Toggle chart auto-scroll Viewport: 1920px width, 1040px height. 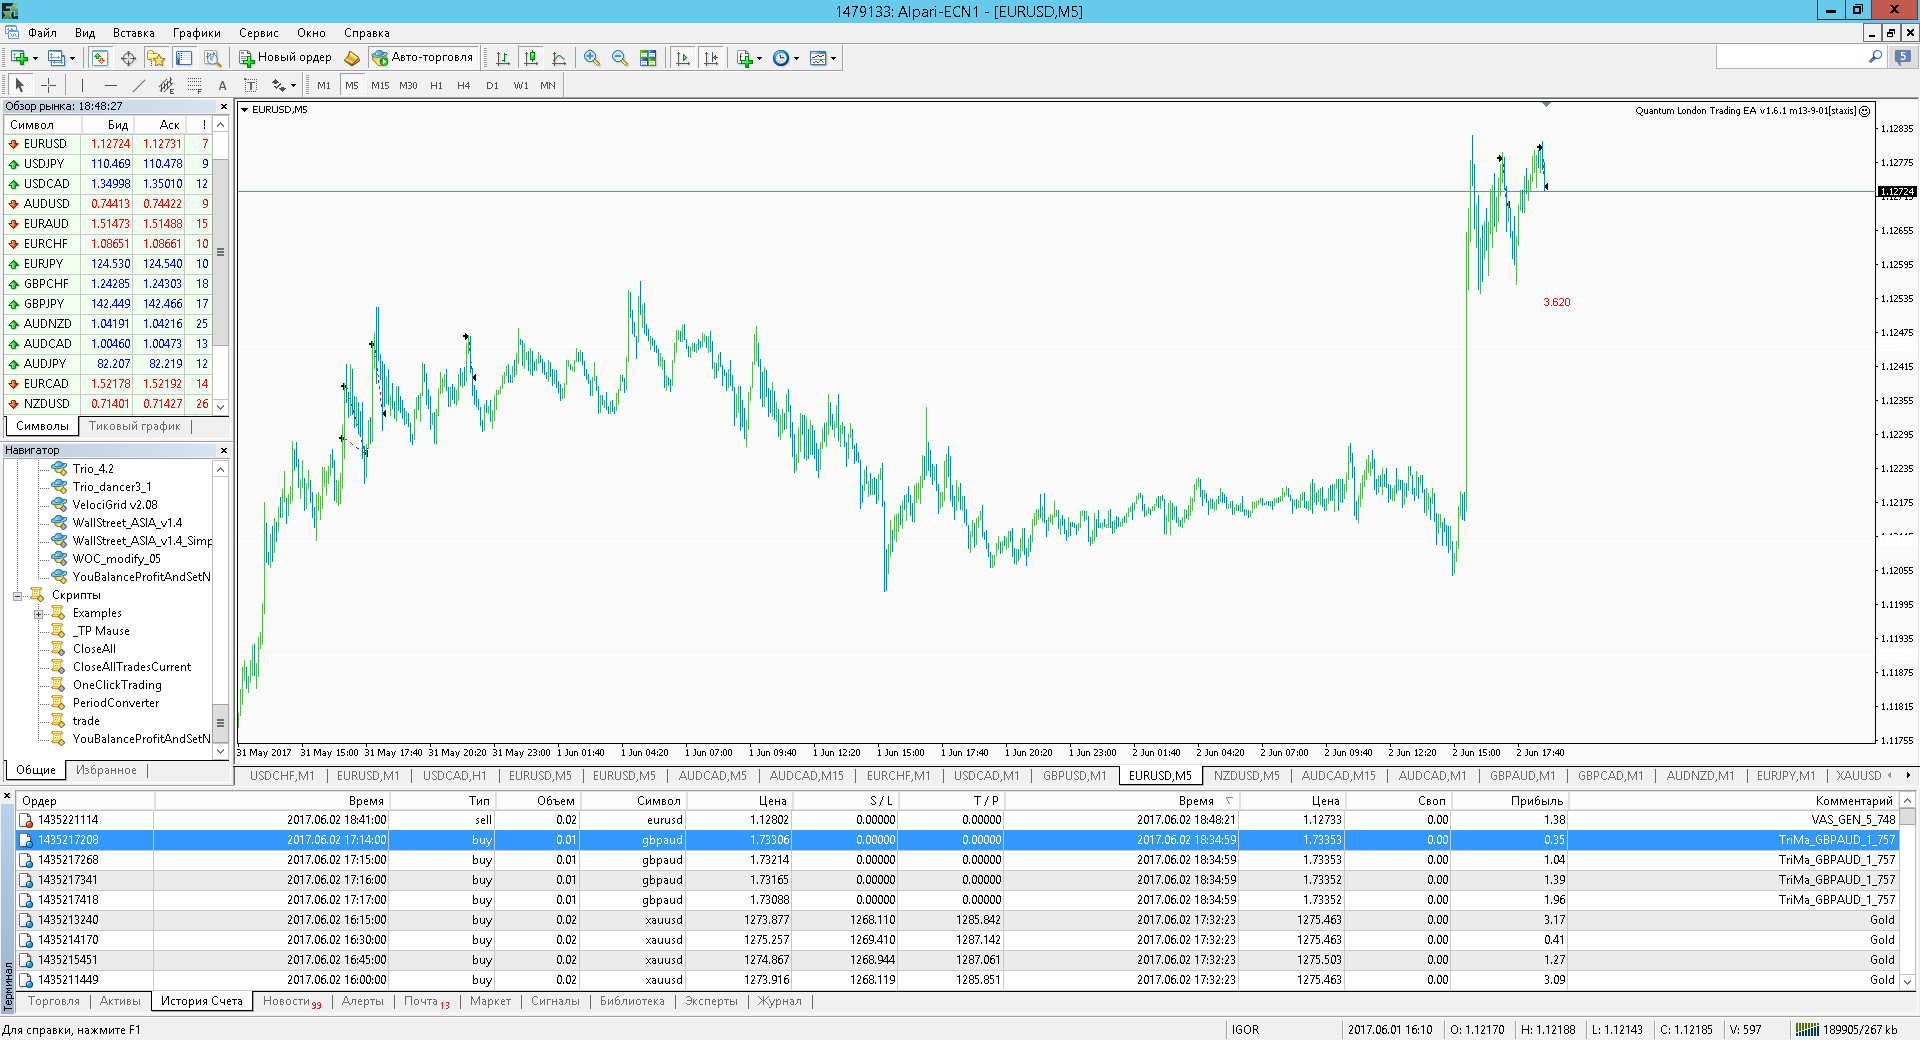tap(683, 58)
